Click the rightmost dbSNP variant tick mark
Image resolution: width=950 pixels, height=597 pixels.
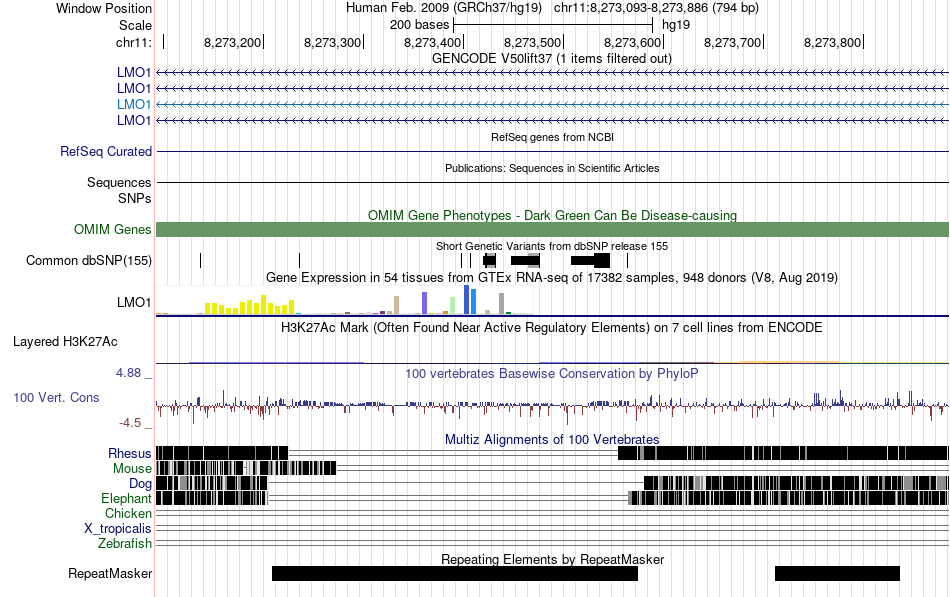(x=627, y=261)
